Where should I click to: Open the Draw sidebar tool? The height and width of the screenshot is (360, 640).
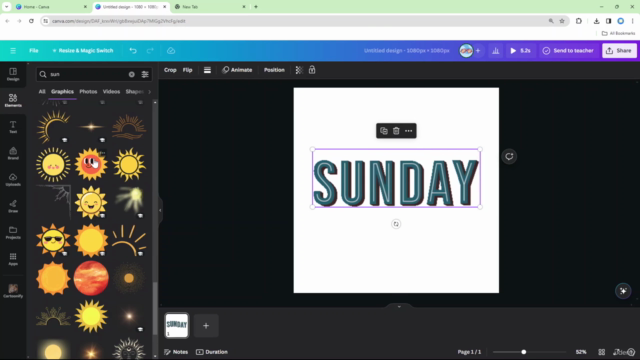click(x=13, y=206)
